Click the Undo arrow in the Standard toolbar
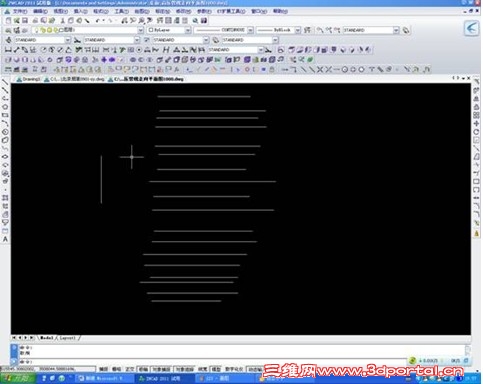Viewport: 483px width, 384px height. click(x=98, y=21)
